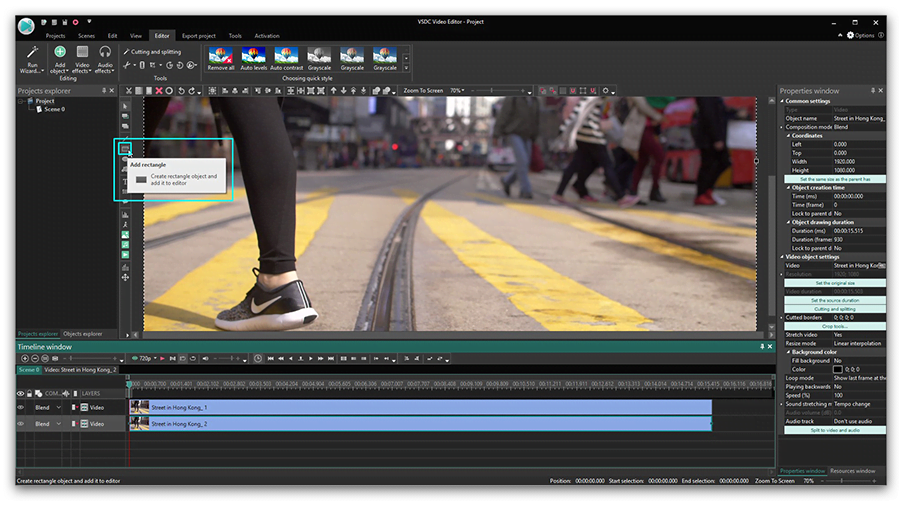Click the redo icon in editor toolbar

(192, 91)
